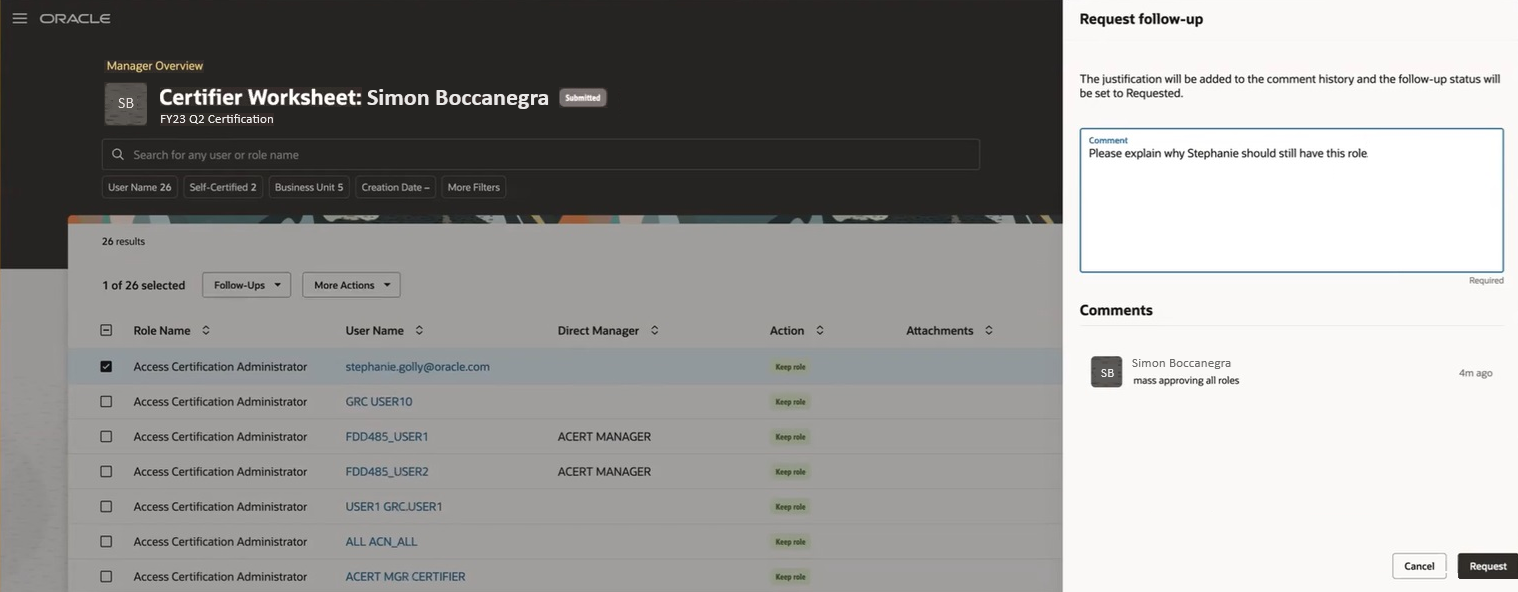Click Simon Boccanegra's SB avatar in Comments
Screen dimensions: 1518x592
[x=1106, y=371]
